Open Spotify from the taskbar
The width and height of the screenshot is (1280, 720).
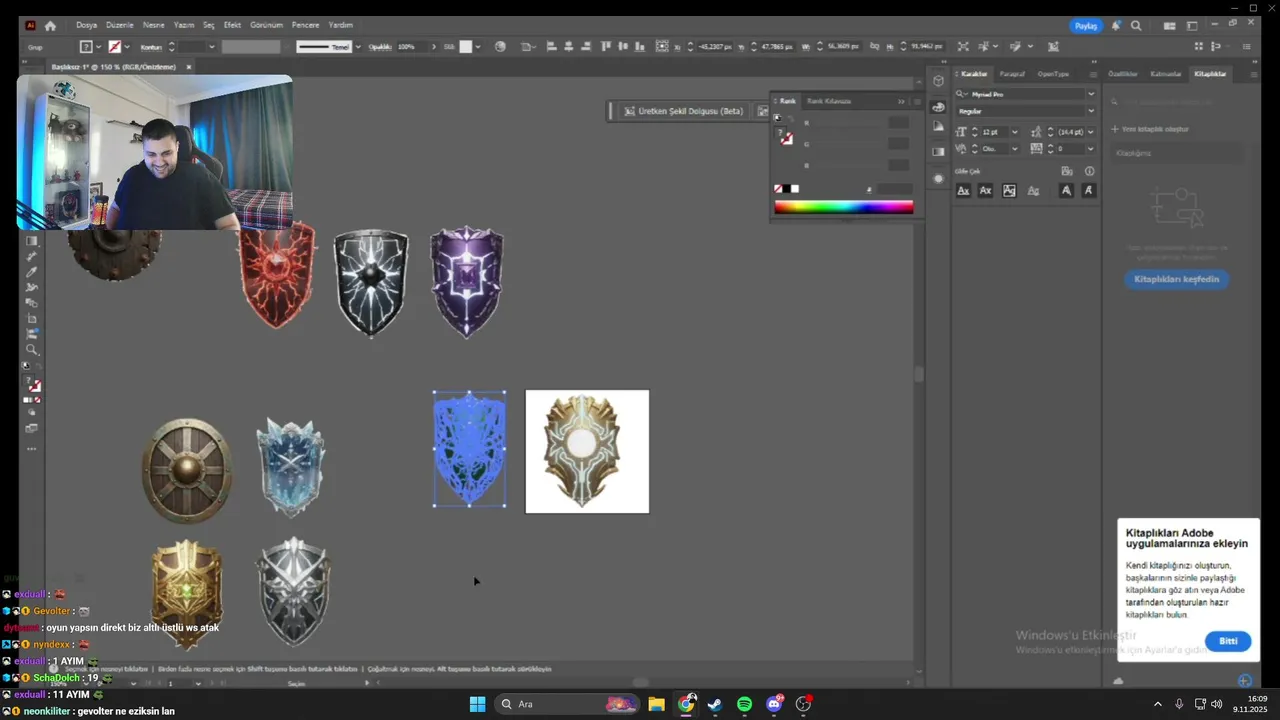click(x=745, y=704)
